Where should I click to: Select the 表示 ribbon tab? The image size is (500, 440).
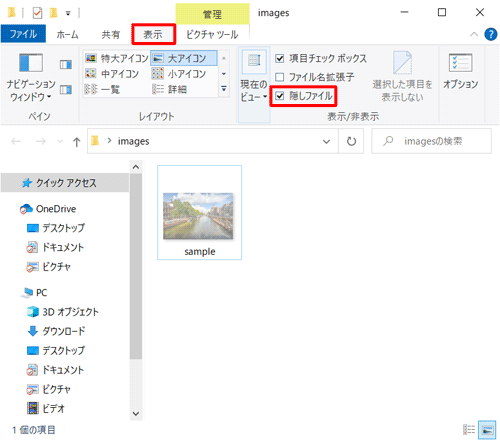[x=153, y=34]
